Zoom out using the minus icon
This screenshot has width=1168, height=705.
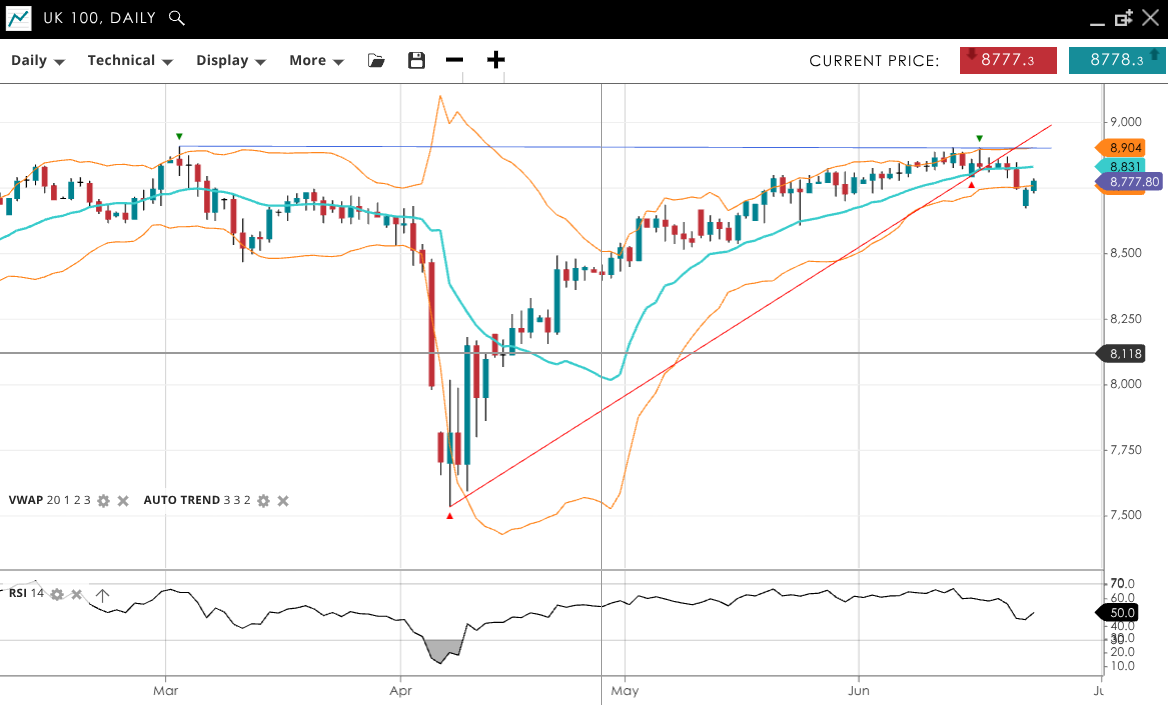tap(455, 60)
